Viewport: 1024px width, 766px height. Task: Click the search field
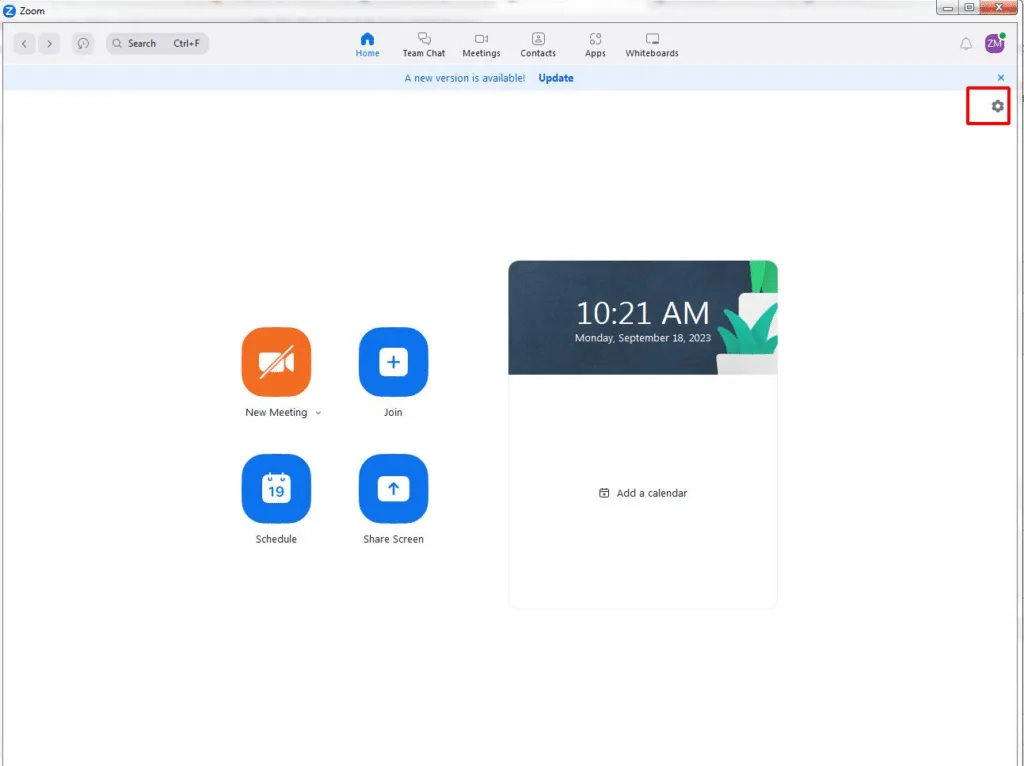(150, 43)
